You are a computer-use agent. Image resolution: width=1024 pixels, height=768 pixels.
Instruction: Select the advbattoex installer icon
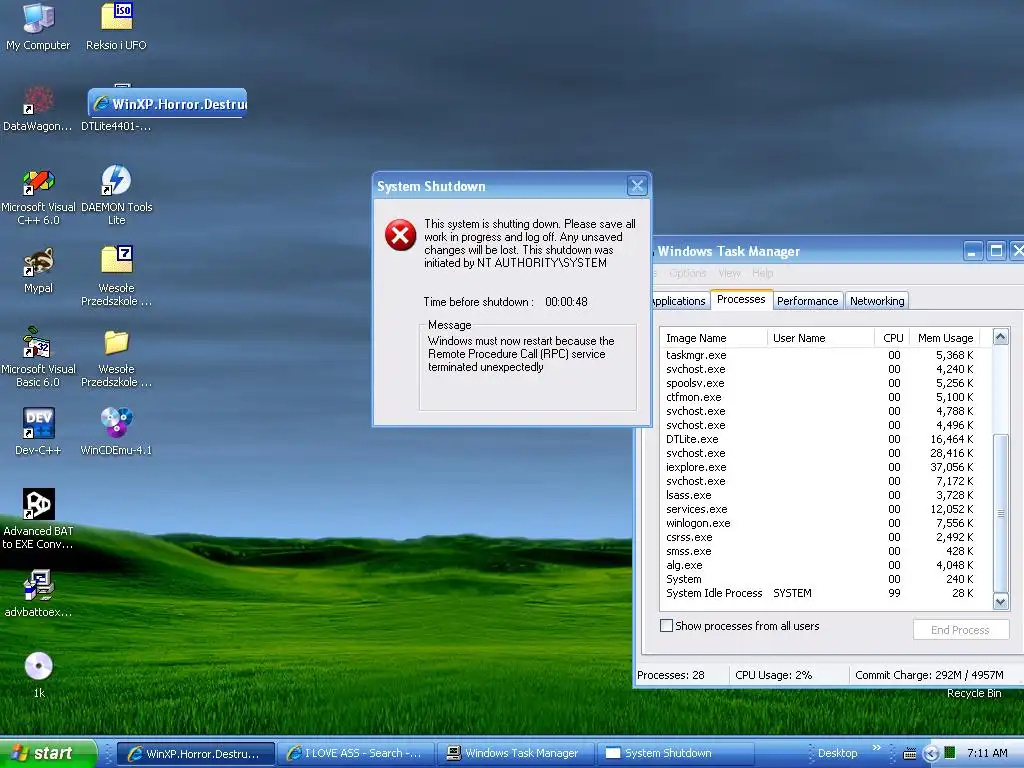[x=38, y=585]
